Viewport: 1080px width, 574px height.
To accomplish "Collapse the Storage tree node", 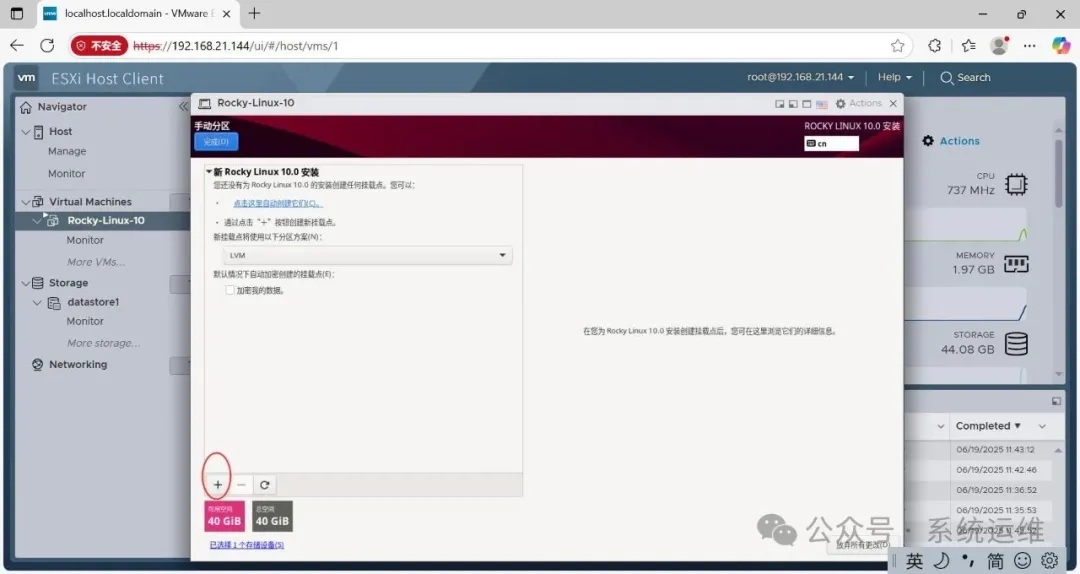I will [25, 283].
